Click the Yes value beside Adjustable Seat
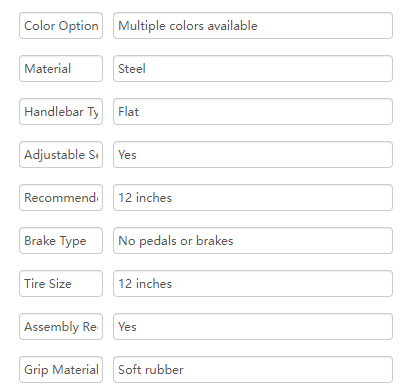 (253, 155)
